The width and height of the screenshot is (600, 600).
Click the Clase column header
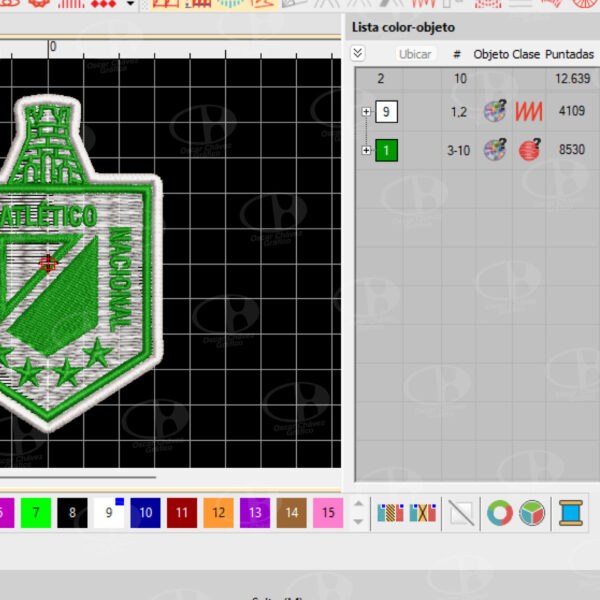coord(526,54)
